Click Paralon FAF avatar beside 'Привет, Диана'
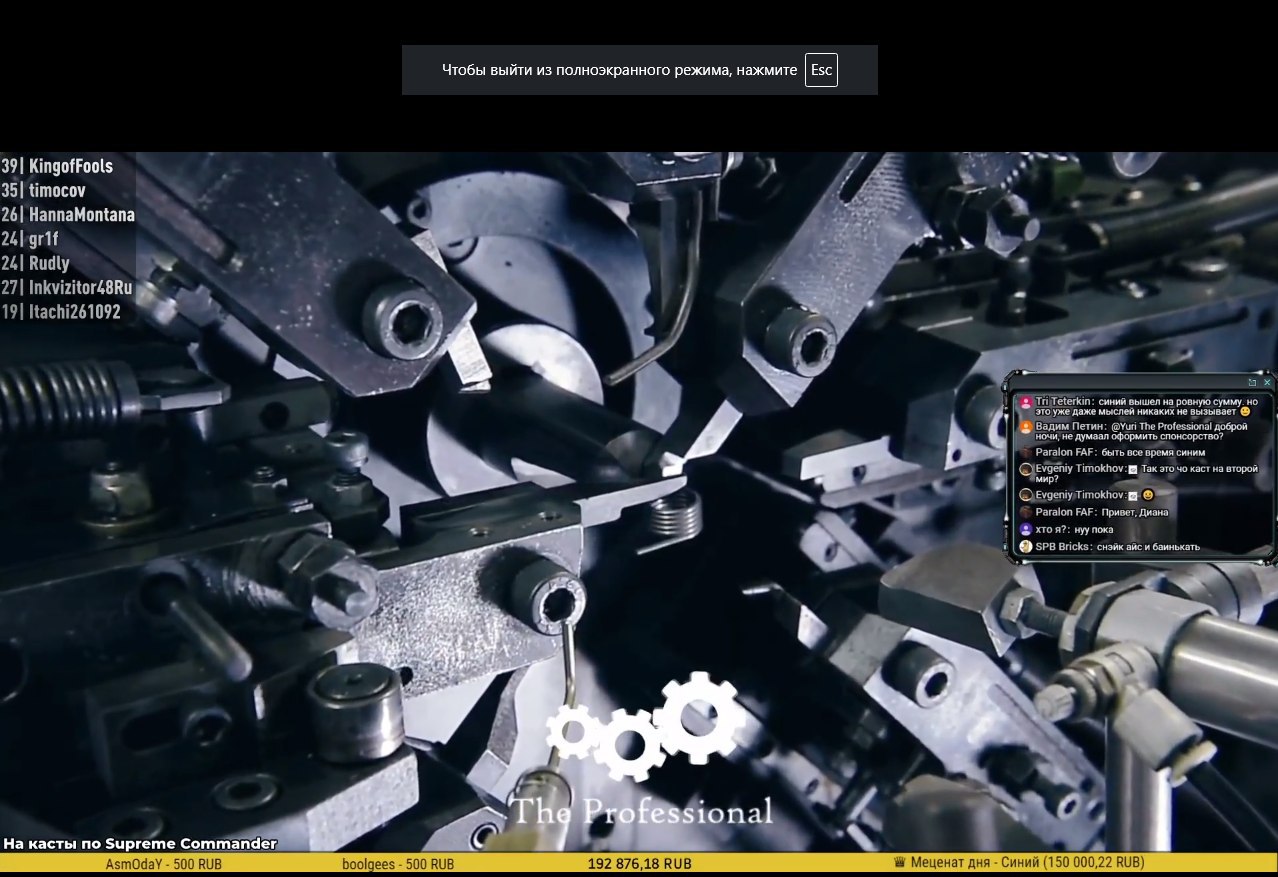 point(1025,512)
